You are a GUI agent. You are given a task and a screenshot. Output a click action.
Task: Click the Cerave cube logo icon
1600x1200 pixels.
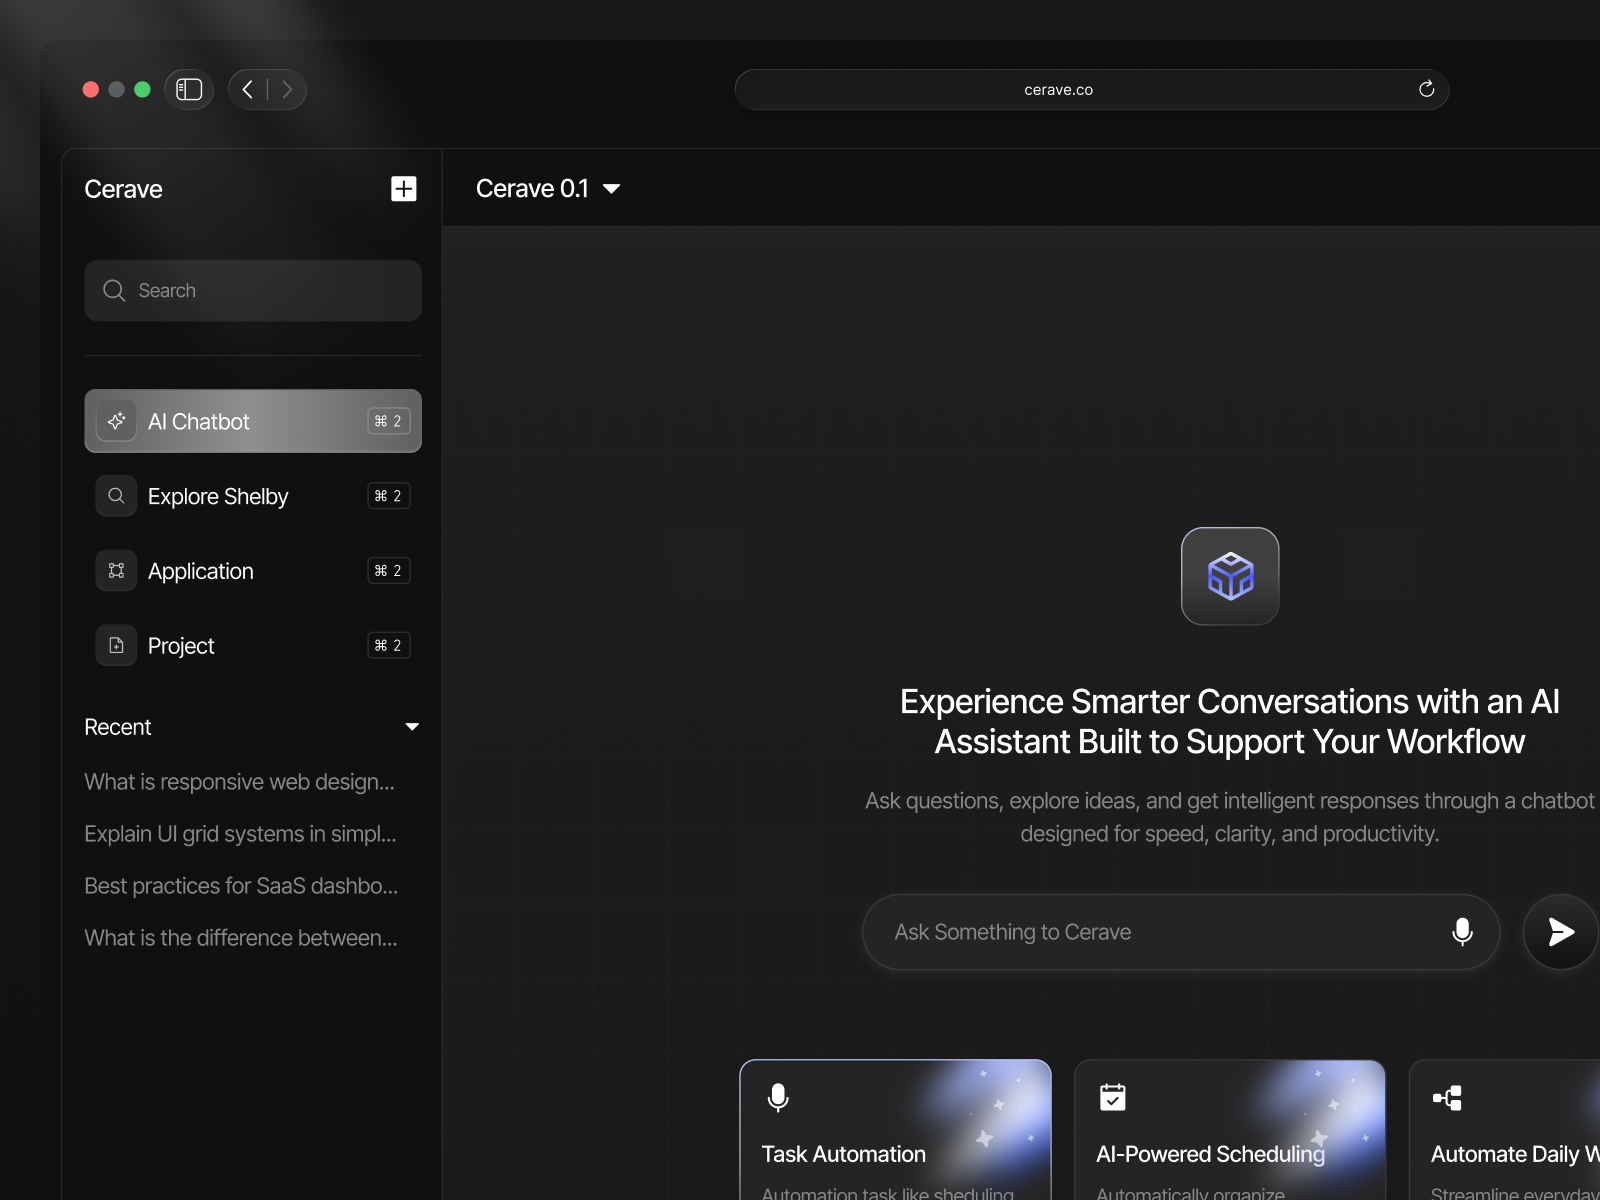click(1230, 576)
